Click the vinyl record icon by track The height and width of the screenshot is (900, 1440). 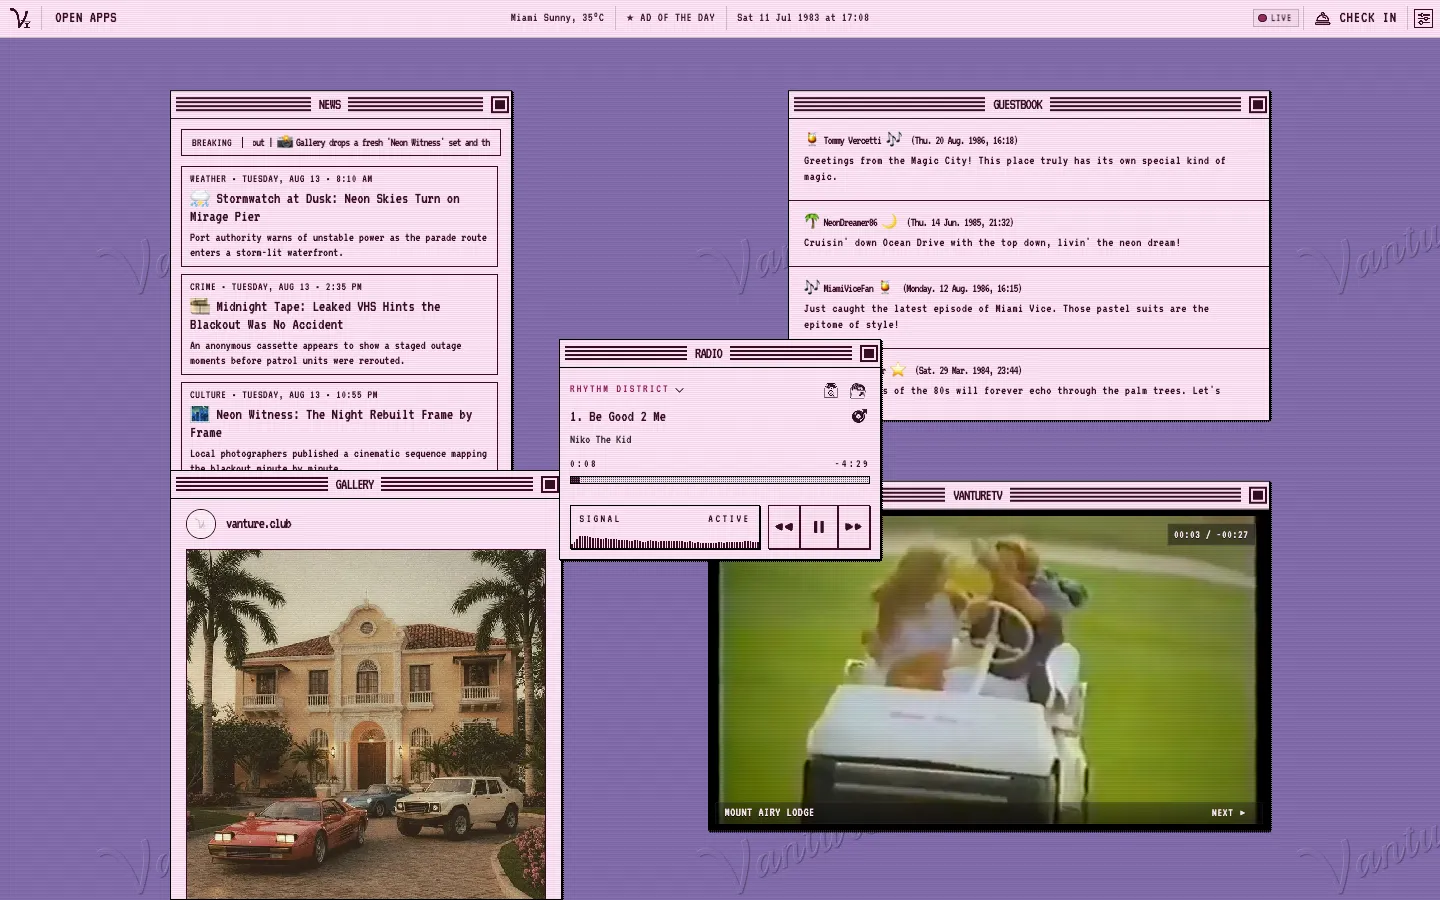[859, 416]
